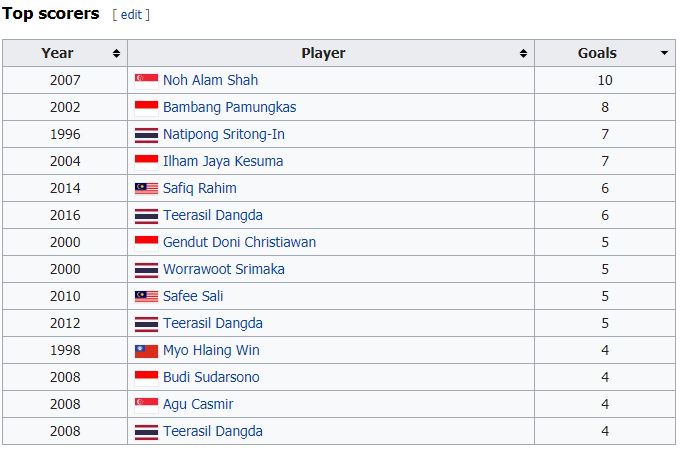Viewport: 680px width, 450px height.
Task: Click Malaysia flag beside Safee Sali
Action: (x=146, y=296)
